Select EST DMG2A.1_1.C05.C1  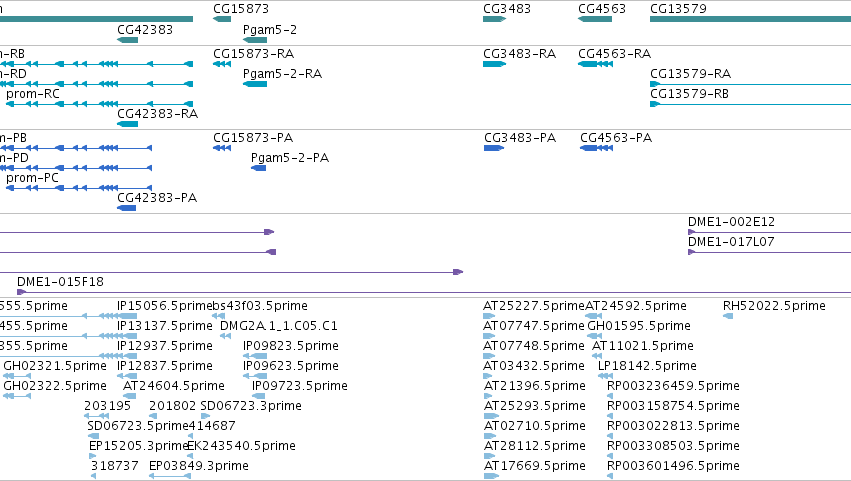pos(225,336)
